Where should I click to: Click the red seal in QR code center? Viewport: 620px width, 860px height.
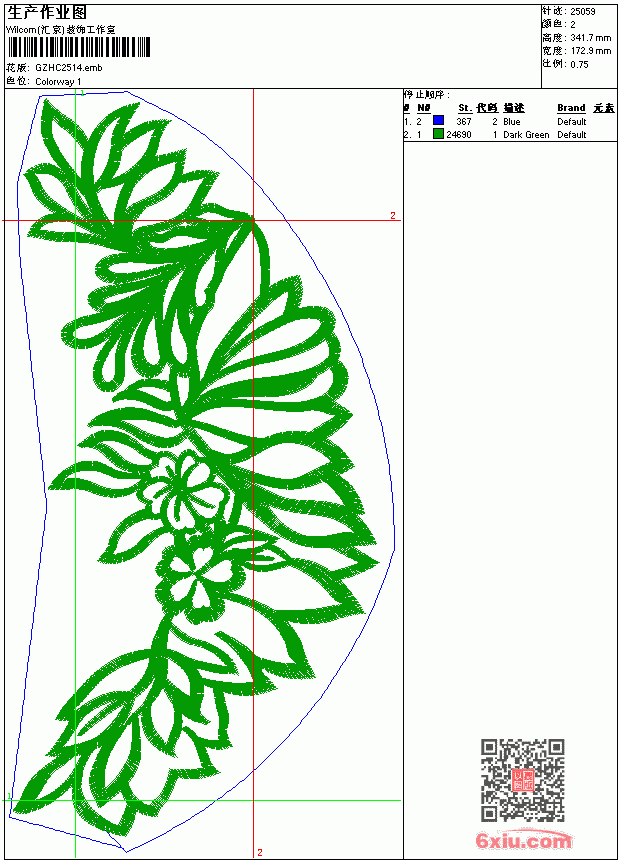pos(523,780)
